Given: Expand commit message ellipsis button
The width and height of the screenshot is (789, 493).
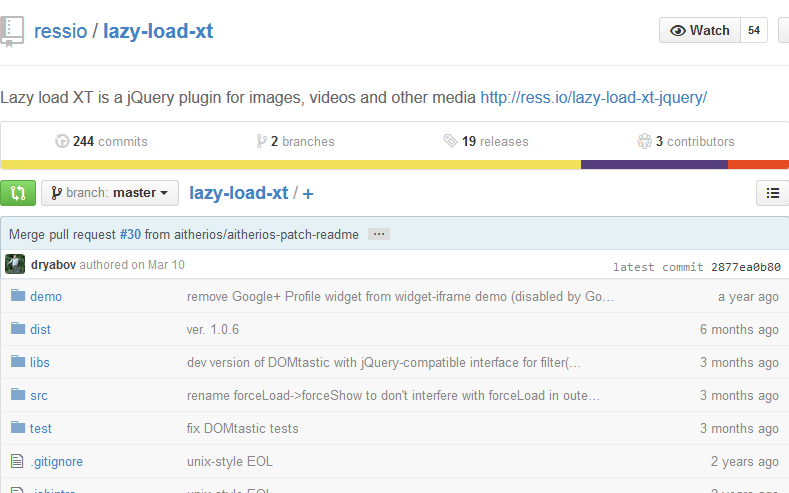Looking at the screenshot, I should [x=379, y=234].
